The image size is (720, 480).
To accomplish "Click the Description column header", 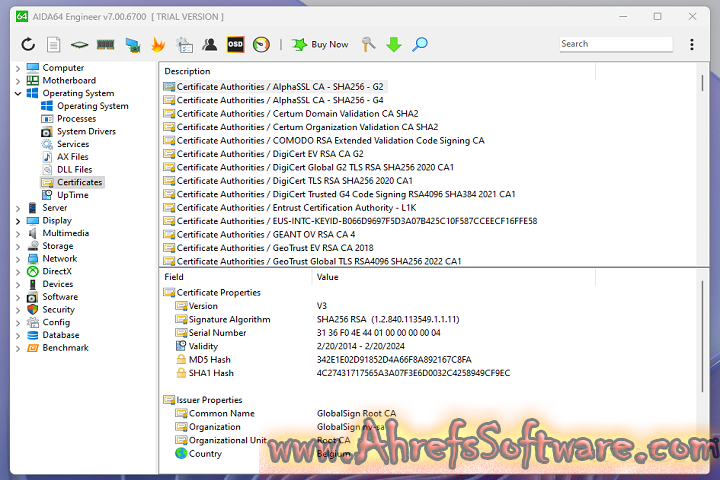I will click(188, 71).
